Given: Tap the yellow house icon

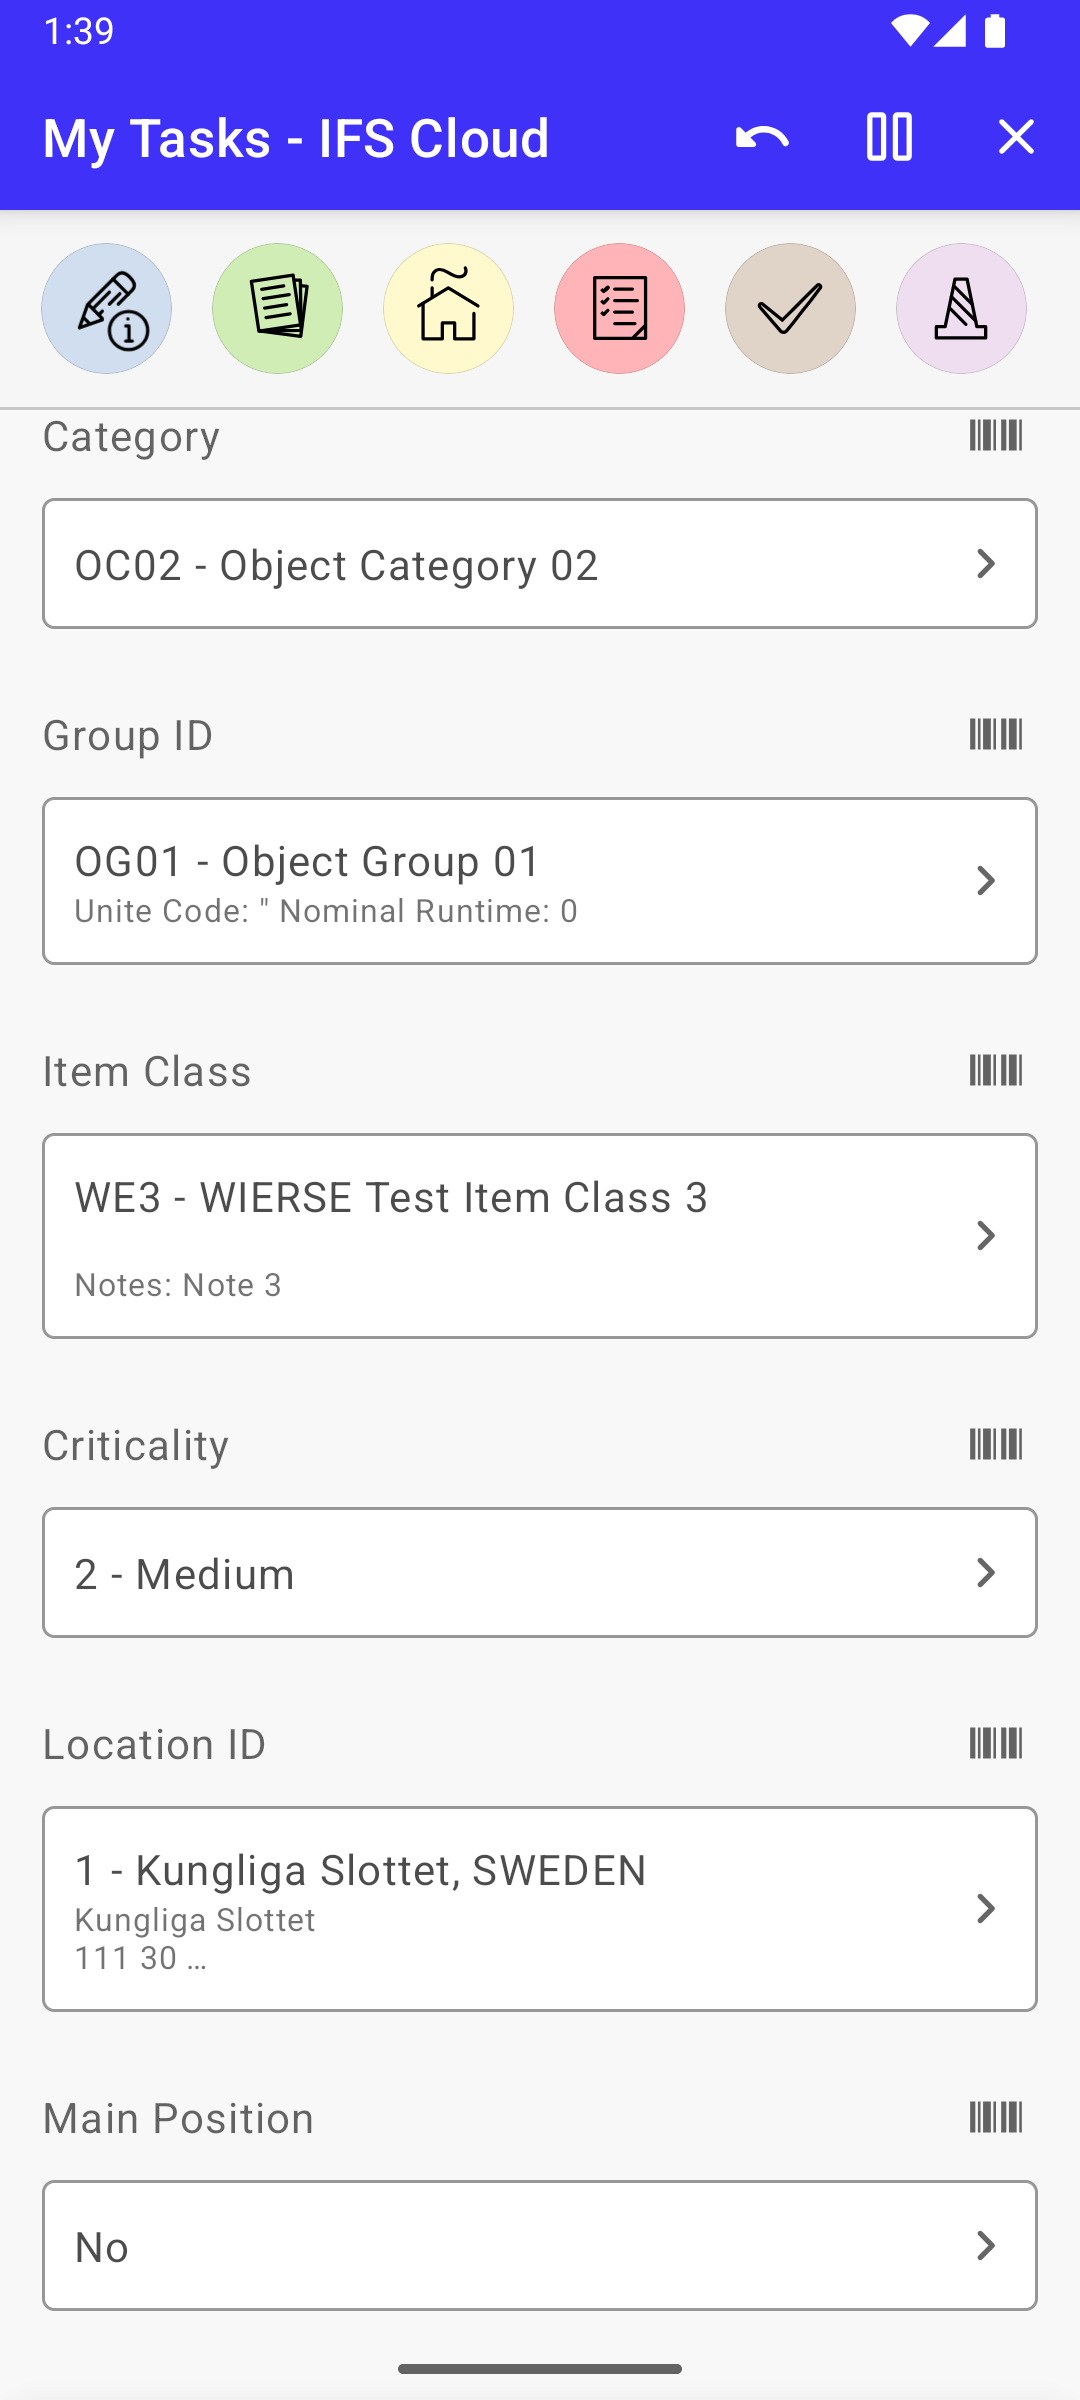Looking at the screenshot, I should pyautogui.click(x=448, y=309).
